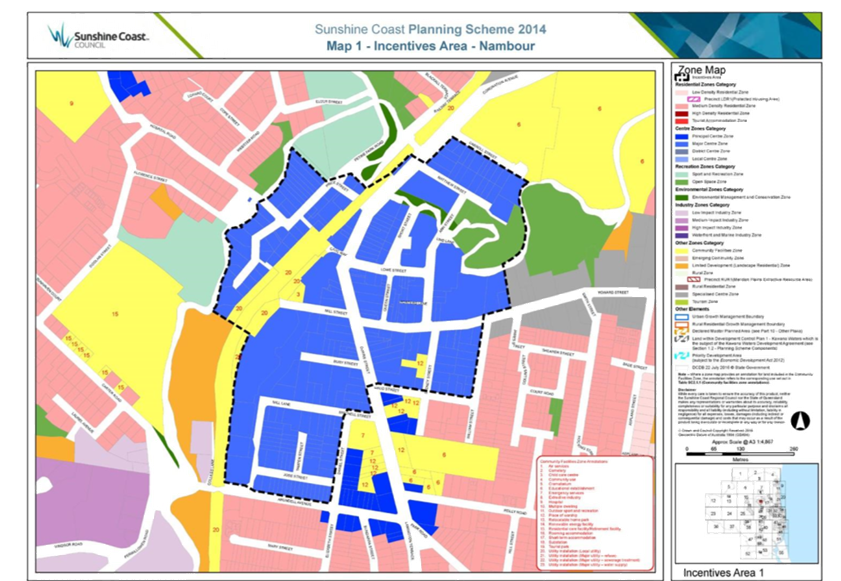Select the Open Space Zone color swatch
The image size is (841, 581).
click(x=683, y=180)
